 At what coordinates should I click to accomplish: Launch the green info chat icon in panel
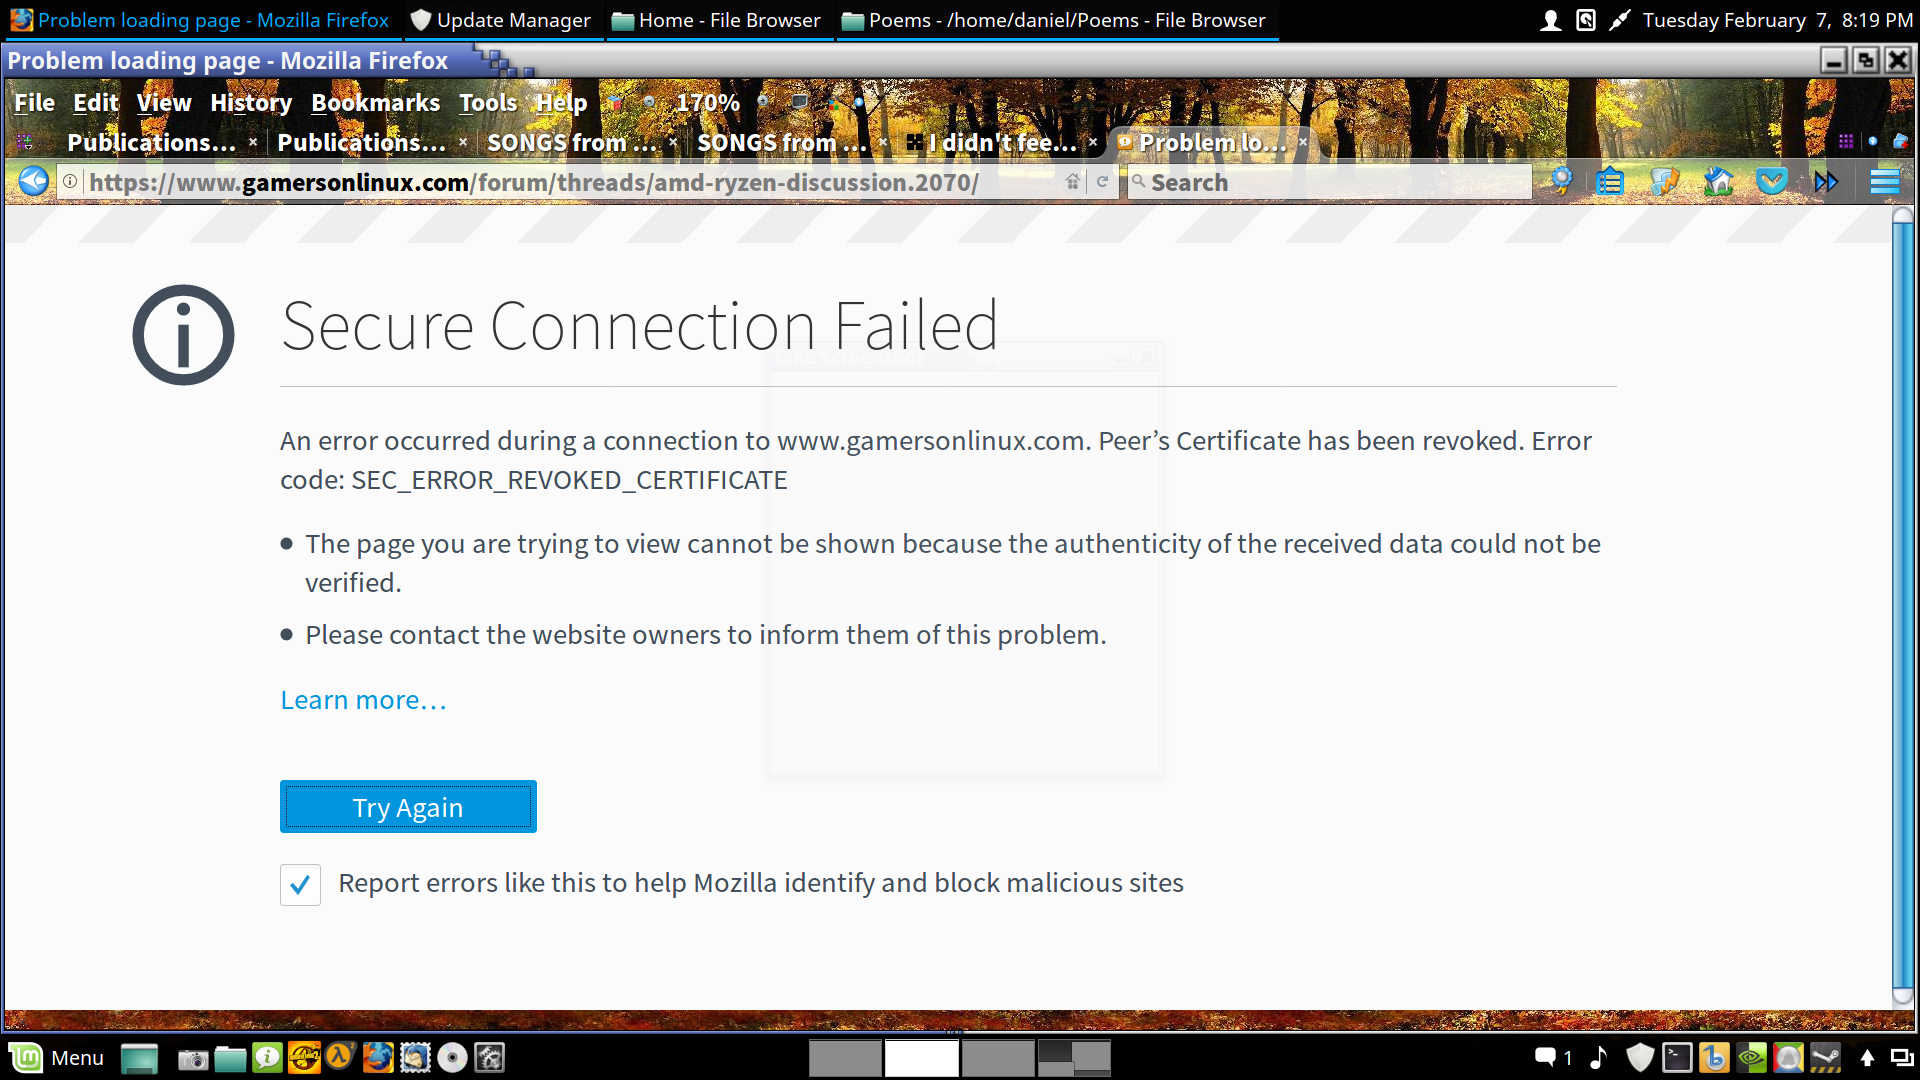[267, 1058]
